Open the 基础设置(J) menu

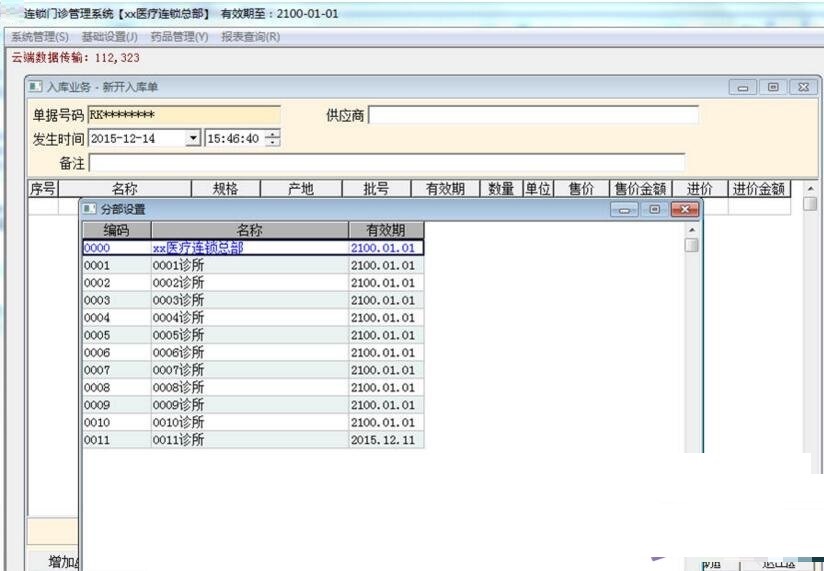pyautogui.click(x=109, y=37)
